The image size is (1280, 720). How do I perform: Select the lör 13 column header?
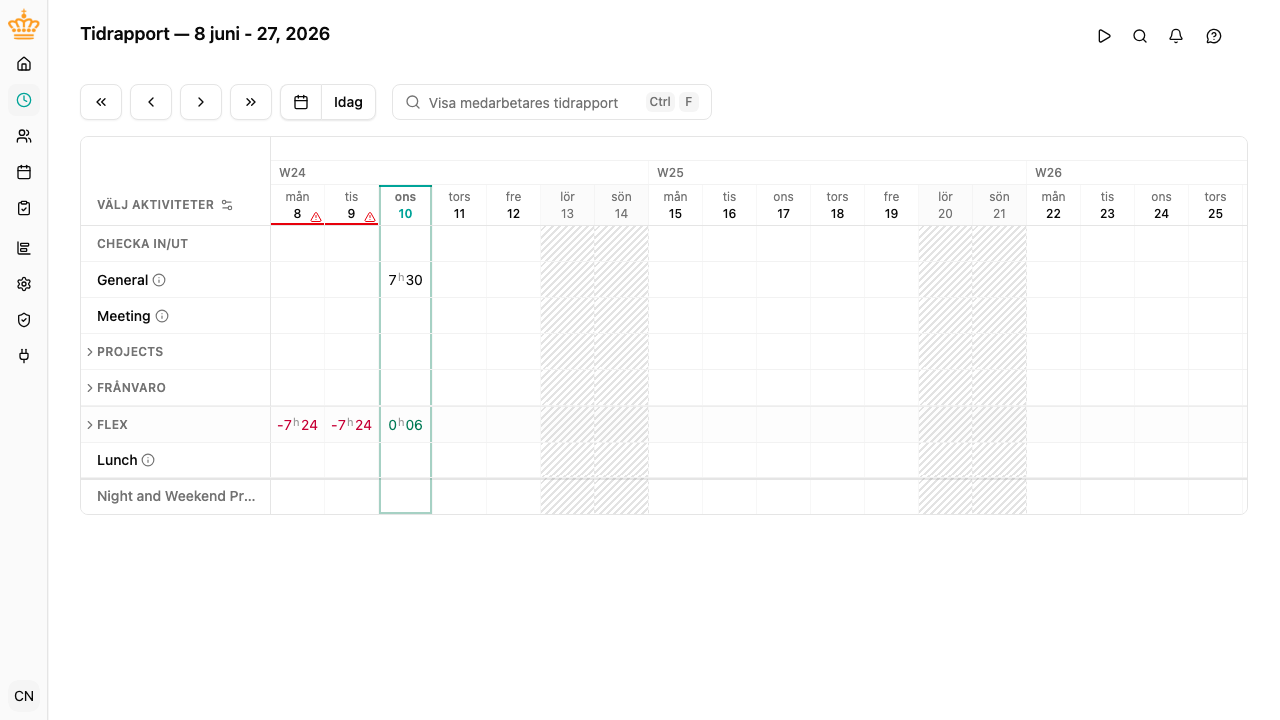pos(567,205)
